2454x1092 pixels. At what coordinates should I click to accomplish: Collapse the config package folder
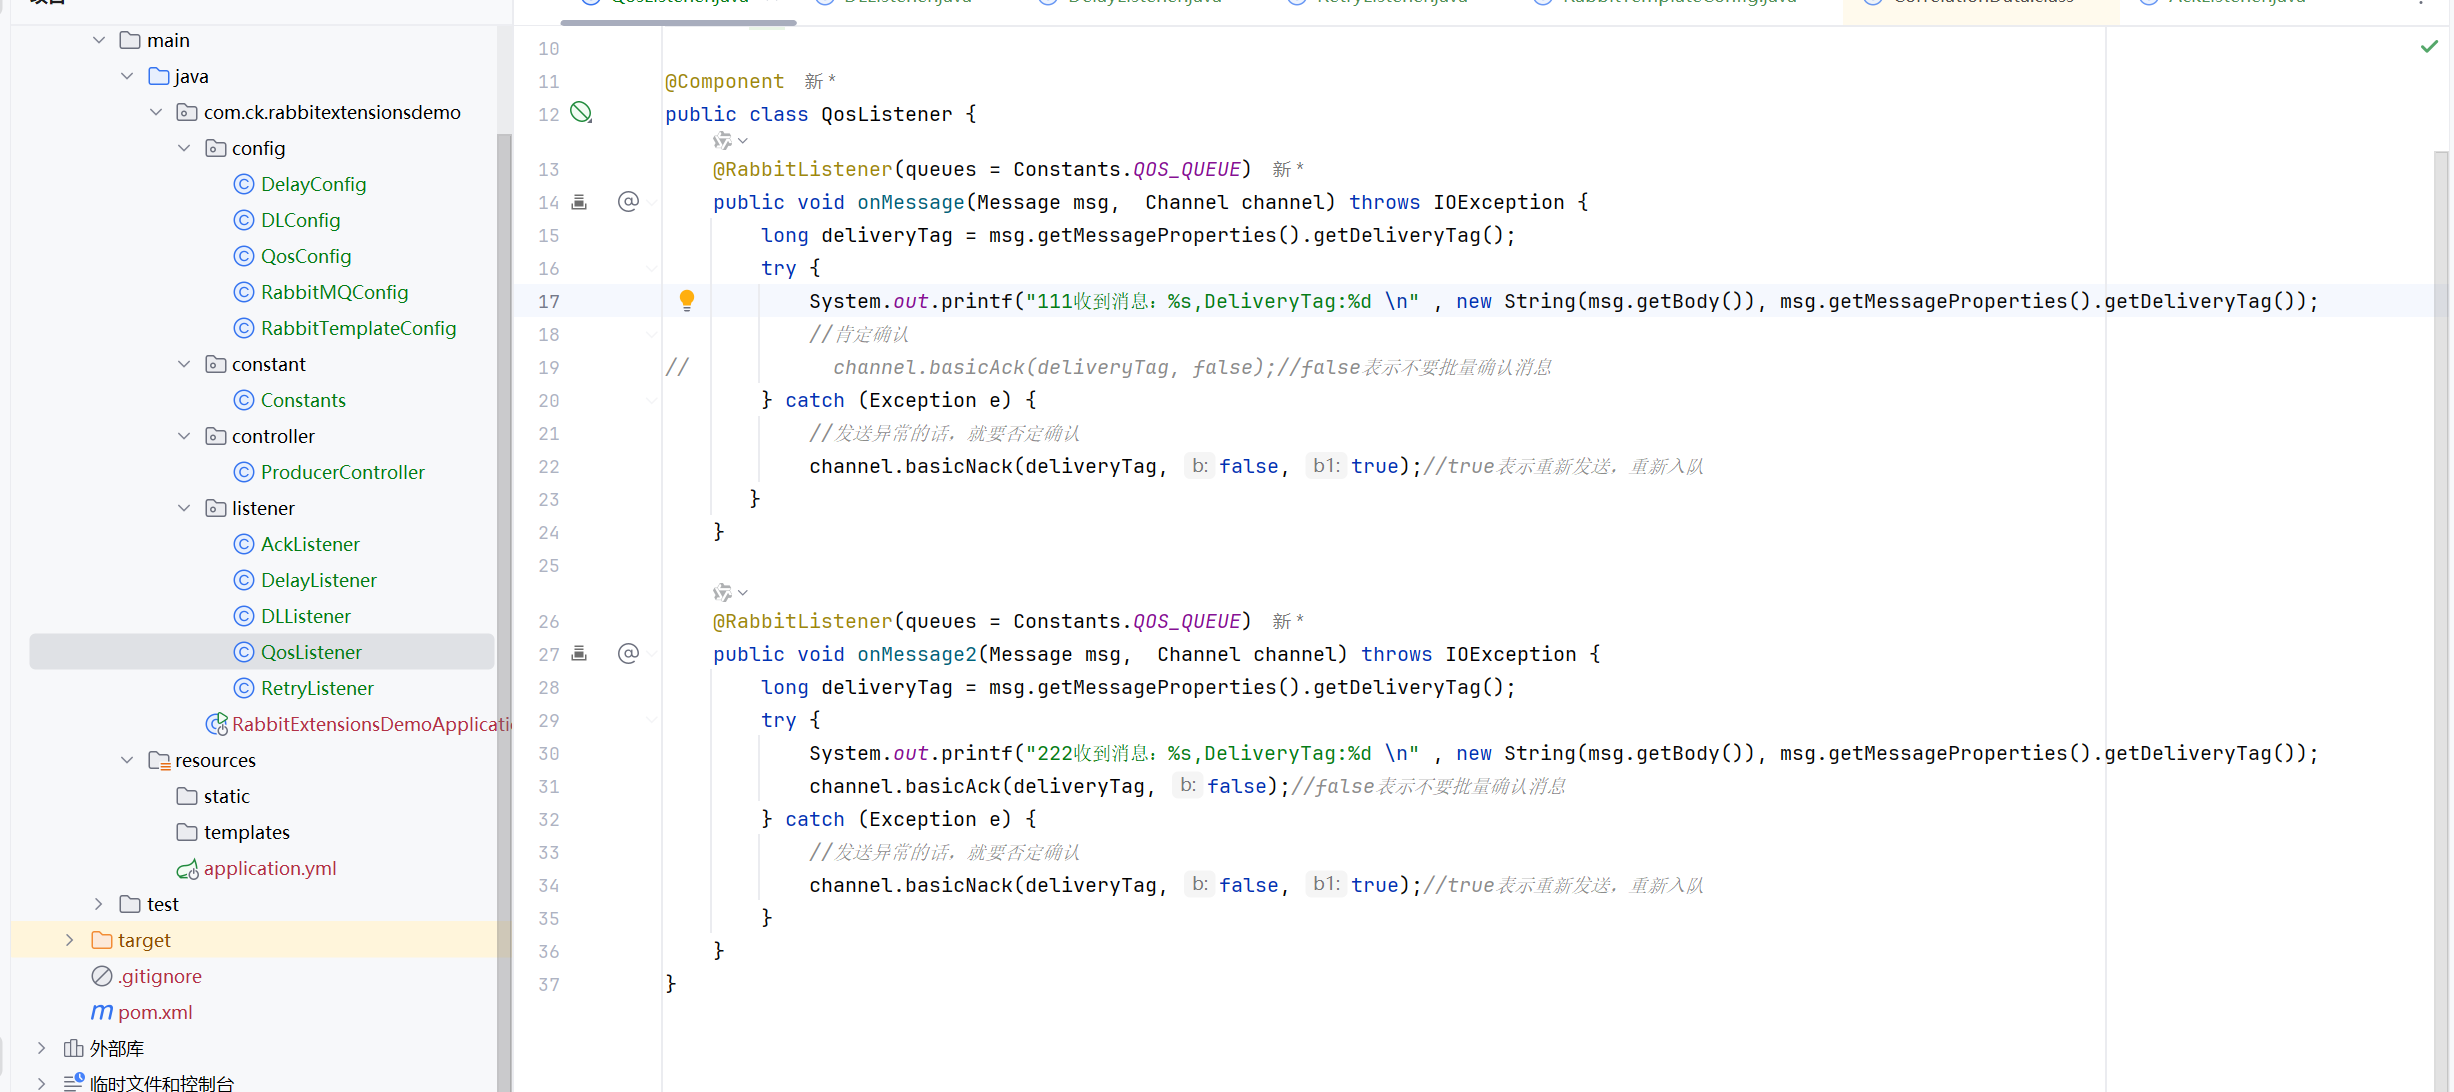[184, 148]
